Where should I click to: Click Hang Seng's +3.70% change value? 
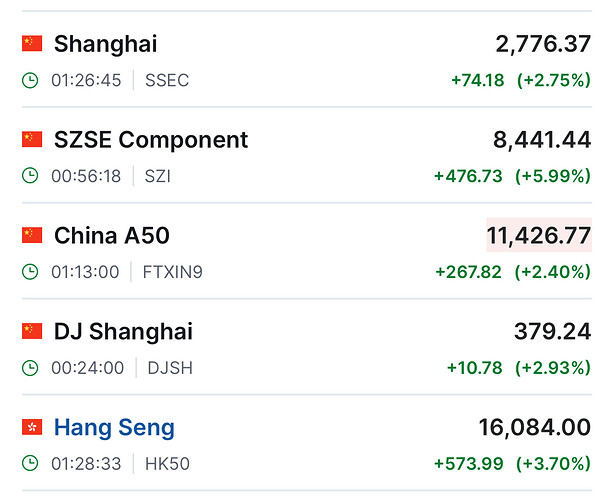[x=553, y=464]
